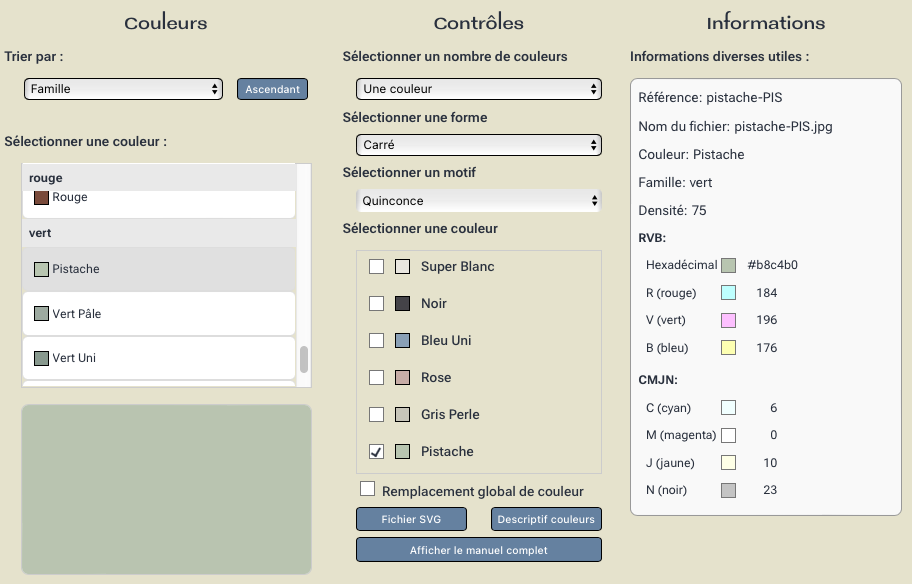
Task: Click the cyan R (rouge) indicator square
Action: 729,293
